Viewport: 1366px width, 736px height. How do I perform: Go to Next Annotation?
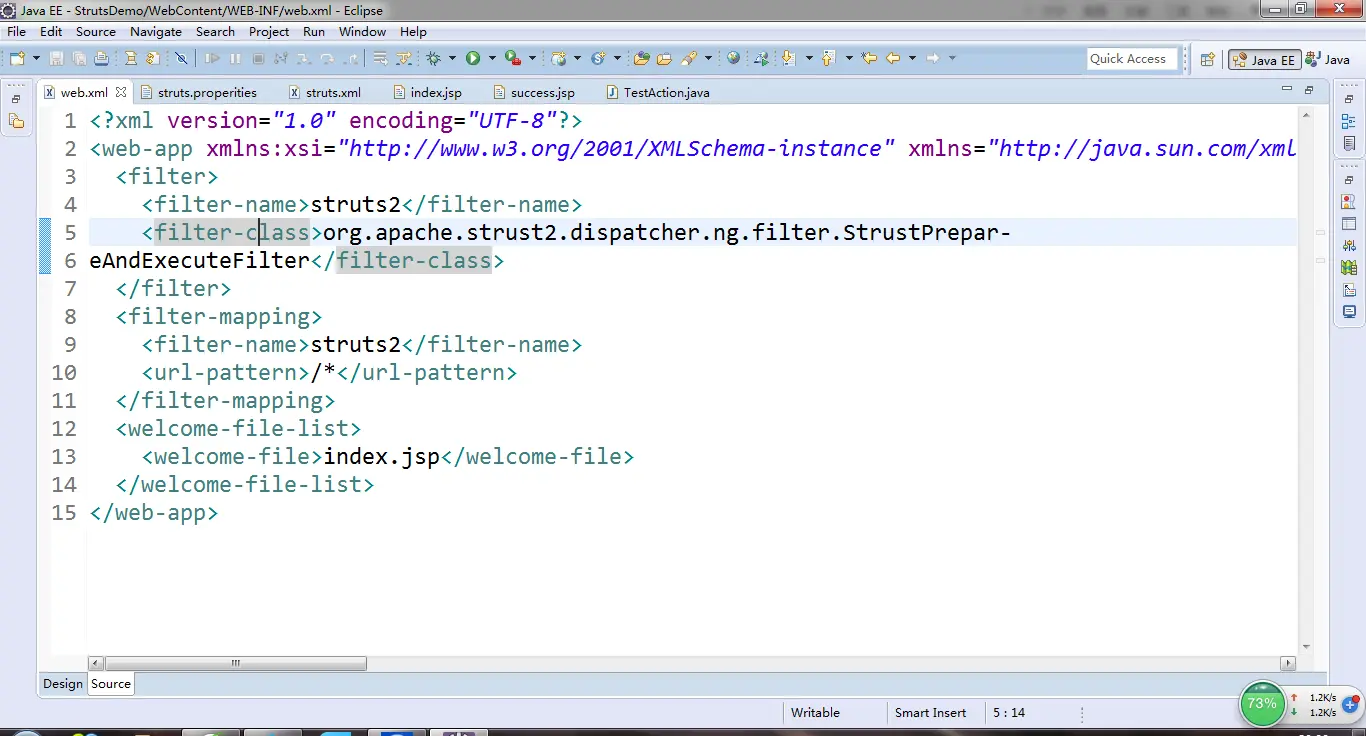(789, 58)
